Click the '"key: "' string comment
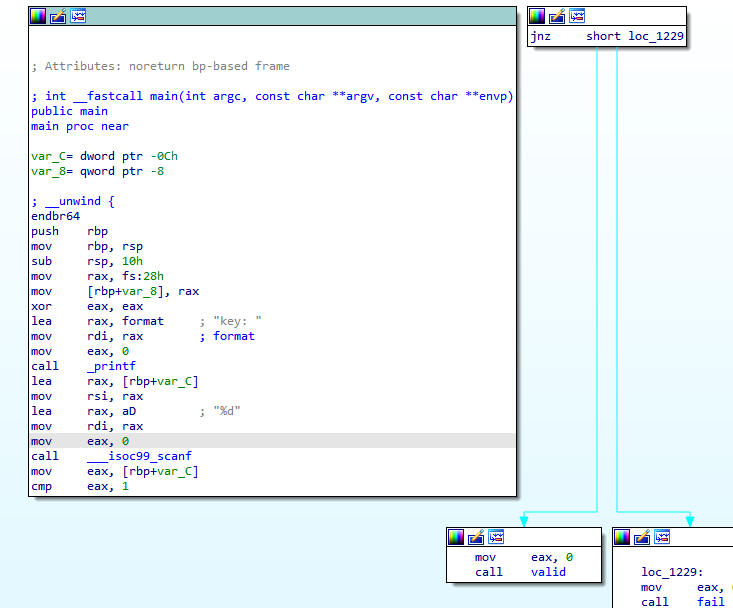The height and width of the screenshot is (608, 733). pos(237,321)
